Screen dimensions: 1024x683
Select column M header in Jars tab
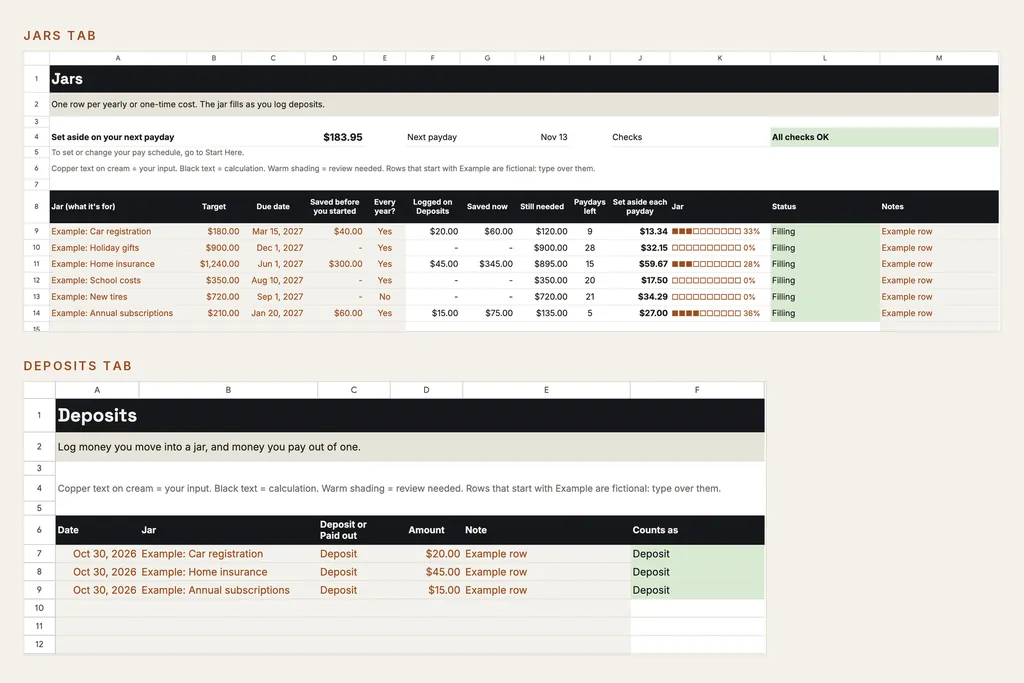click(x=938, y=58)
